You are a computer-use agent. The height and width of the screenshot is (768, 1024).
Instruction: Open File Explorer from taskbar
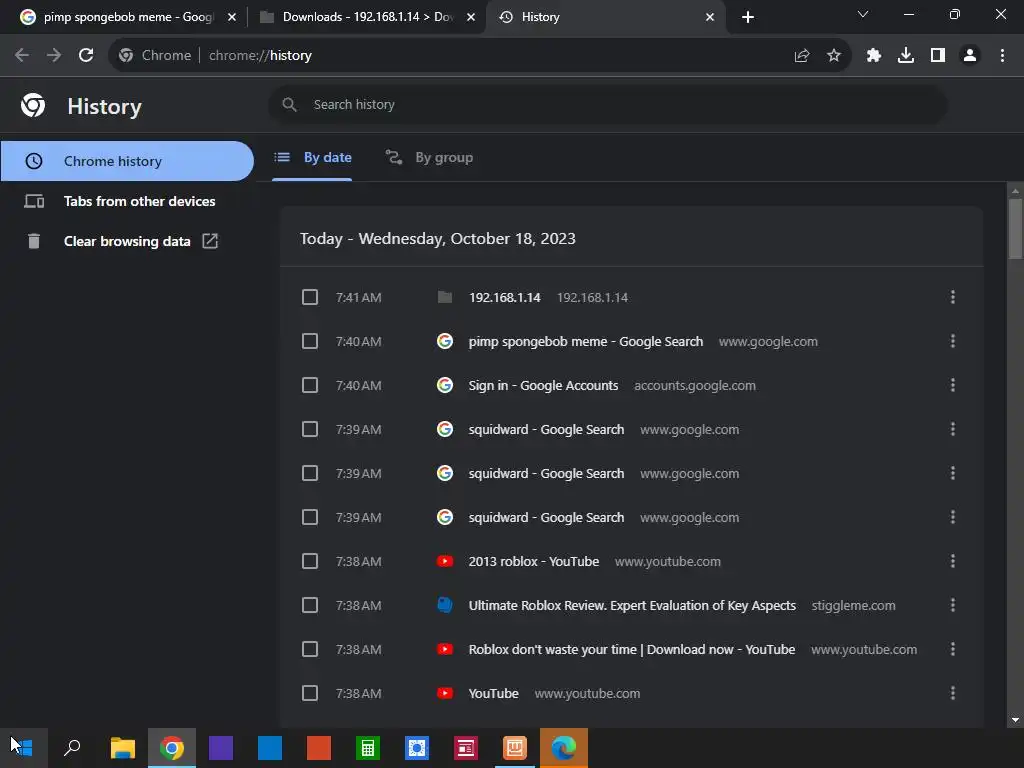(122, 748)
